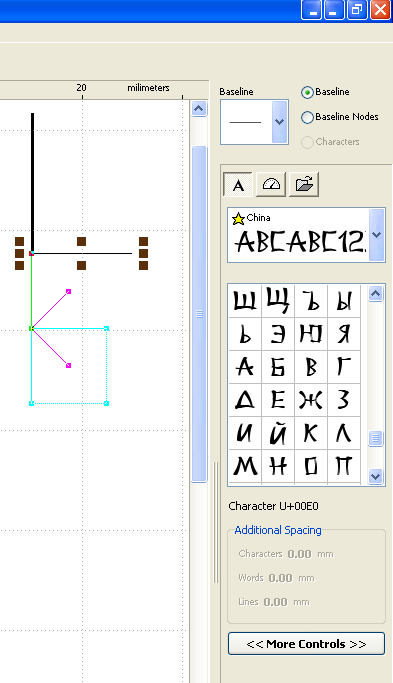Image resolution: width=393 pixels, height=683 pixels.
Task: Open the China font dropdown list
Action: coord(376,235)
